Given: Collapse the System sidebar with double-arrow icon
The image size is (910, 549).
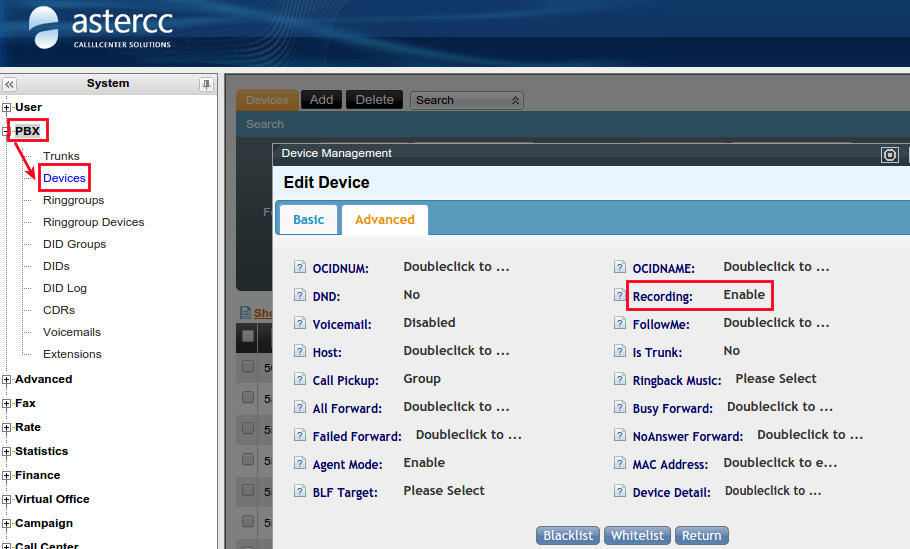Looking at the screenshot, I should point(10,85).
